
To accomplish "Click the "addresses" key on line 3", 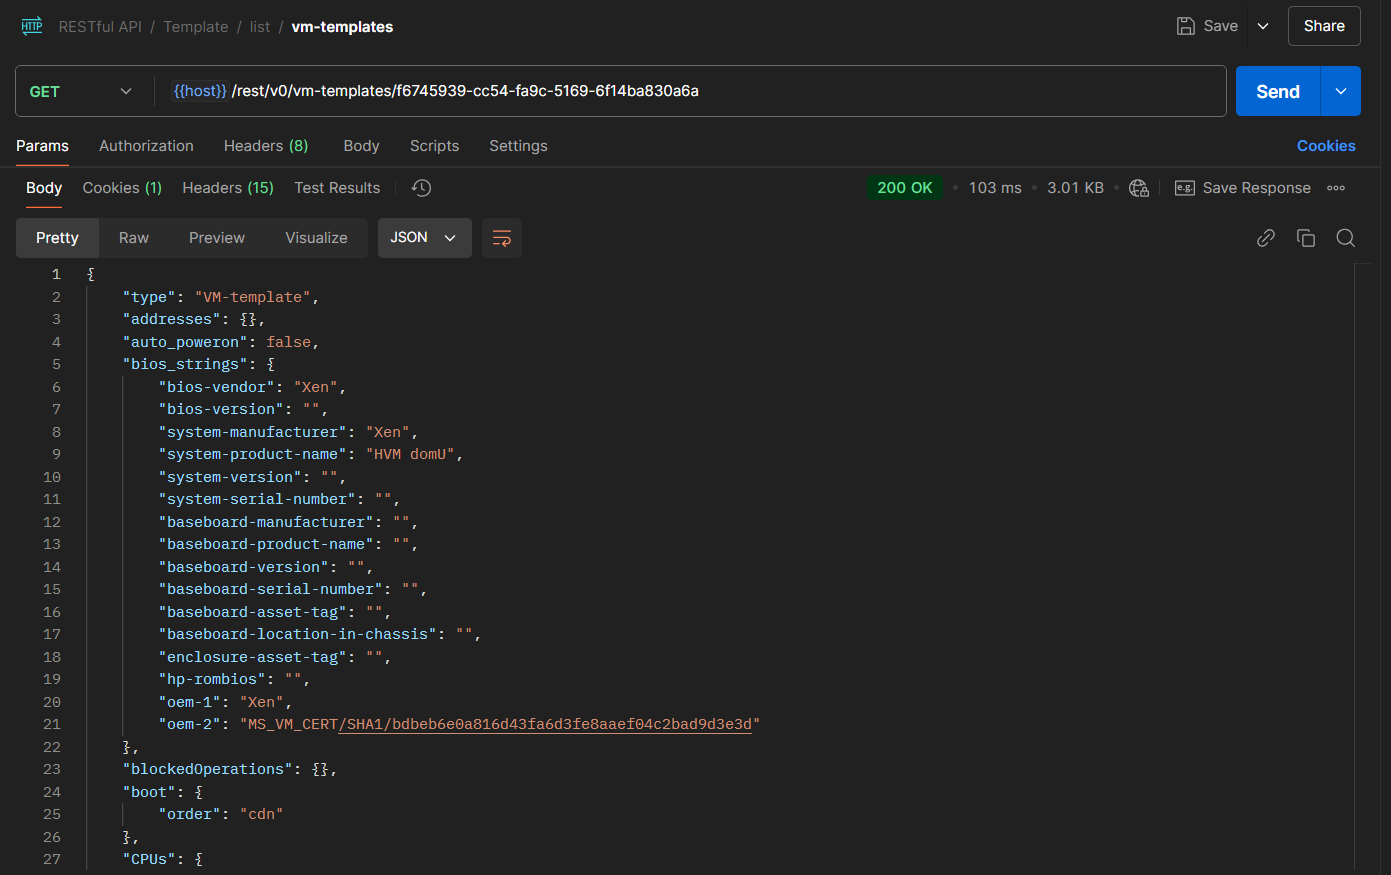I will [171, 319].
